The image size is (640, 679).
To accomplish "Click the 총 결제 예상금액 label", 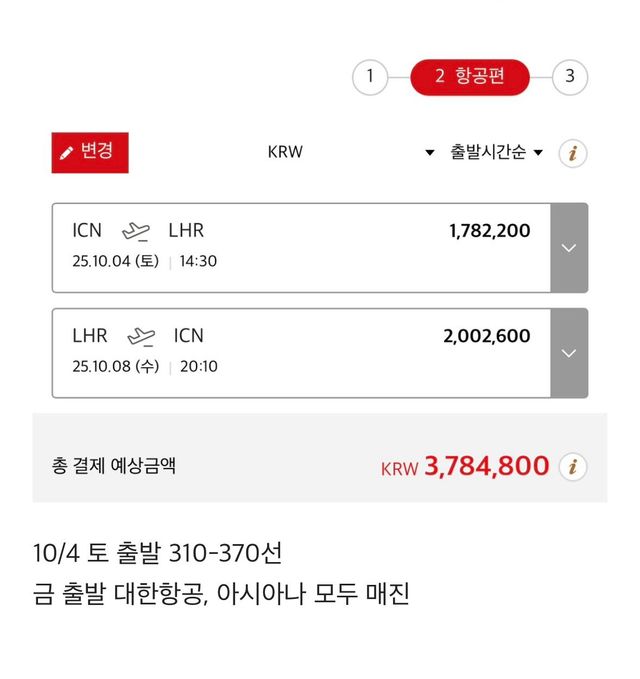I will click(114, 466).
